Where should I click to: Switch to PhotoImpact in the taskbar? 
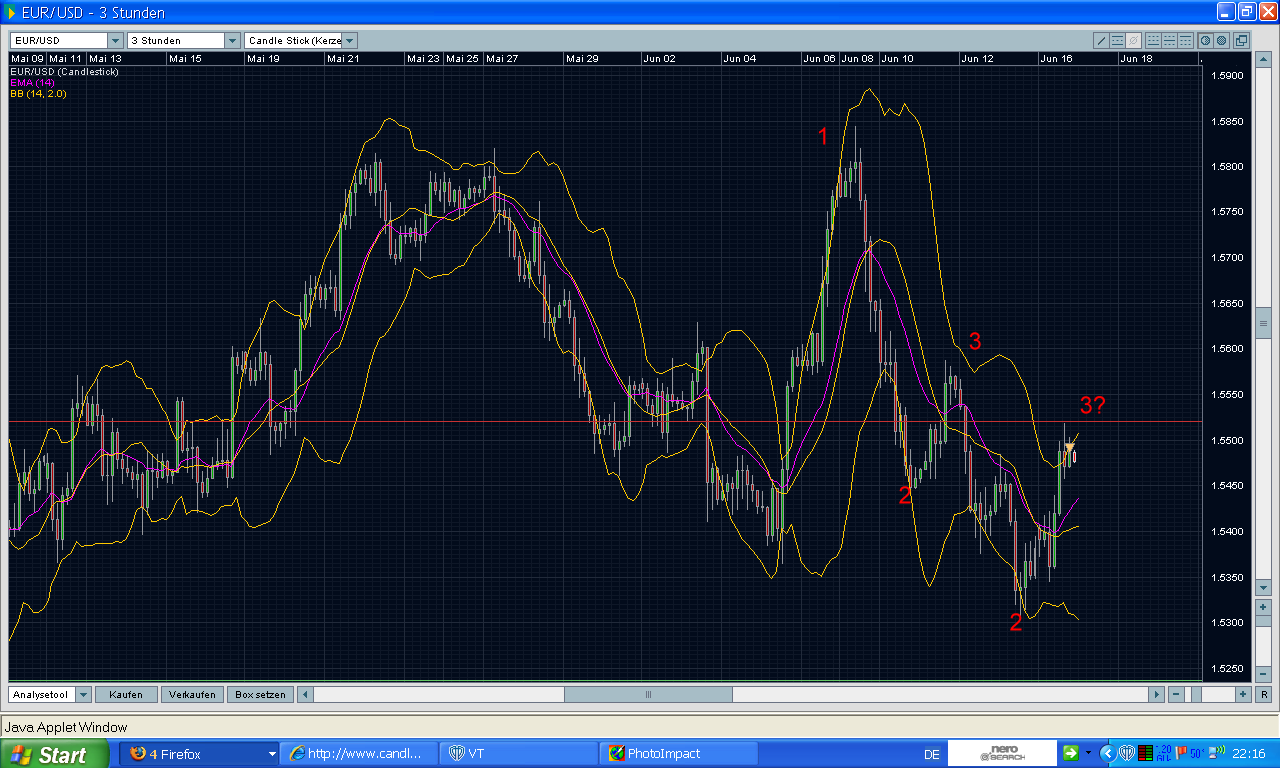(678, 754)
